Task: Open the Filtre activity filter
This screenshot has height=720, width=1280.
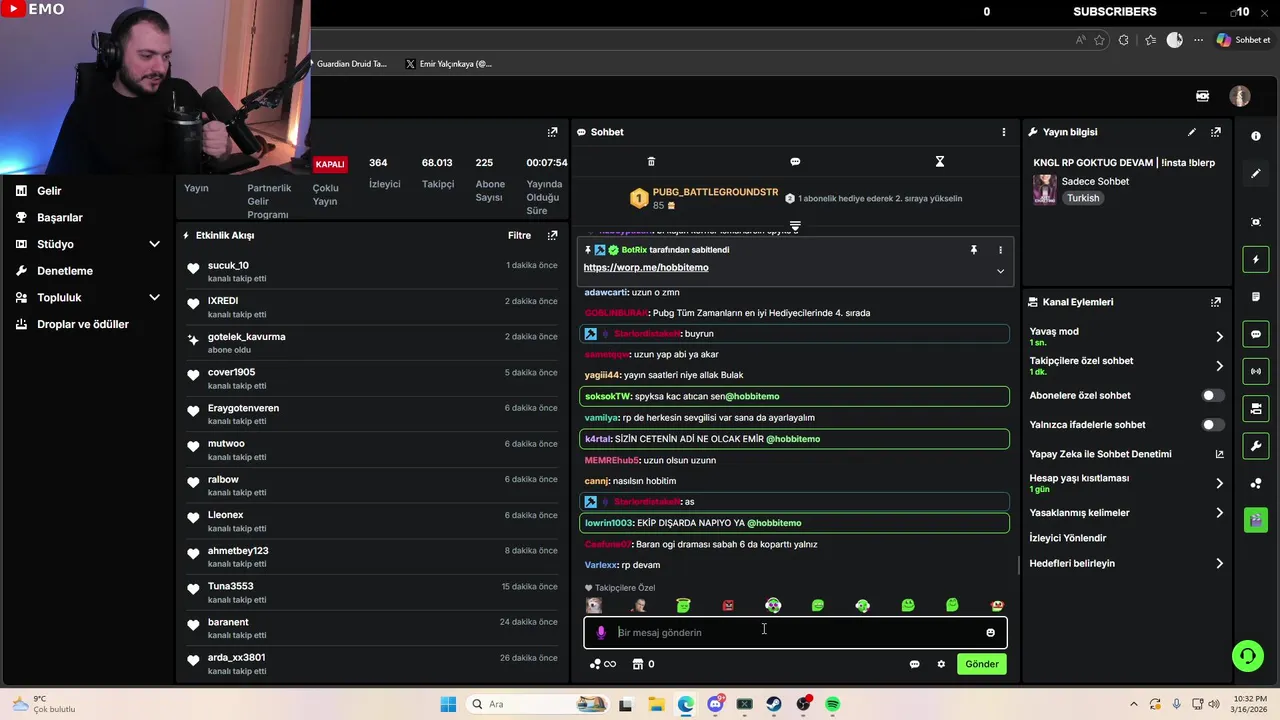Action: (x=519, y=236)
